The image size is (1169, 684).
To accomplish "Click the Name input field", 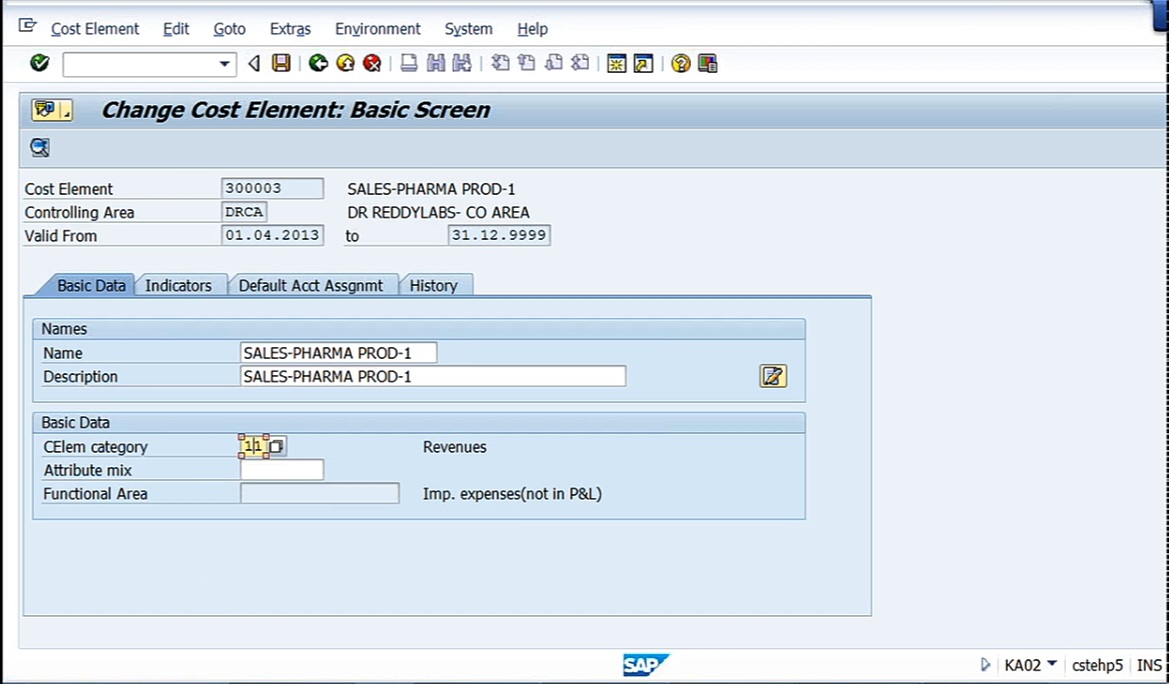I will point(338,353).
